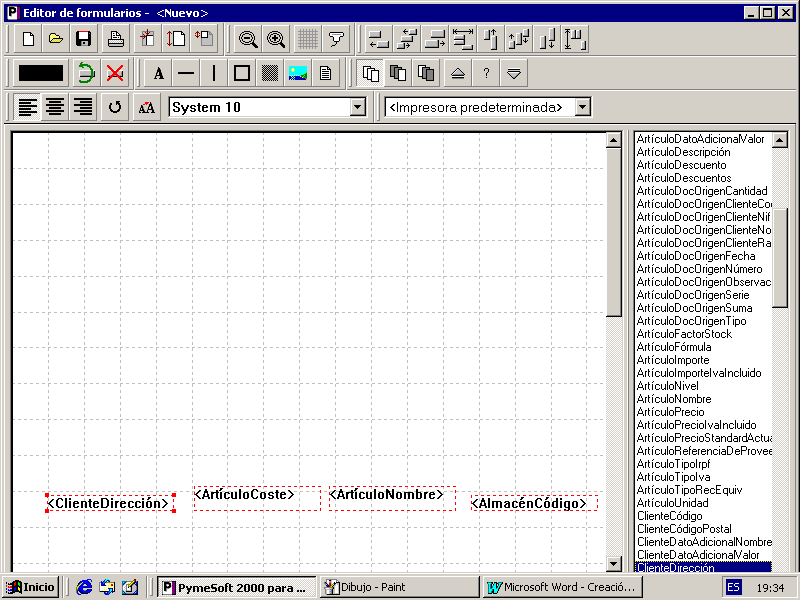Click the New form icon
This screenshot has width=800, height=600.
pyautogui.click(x=28, y=39)
